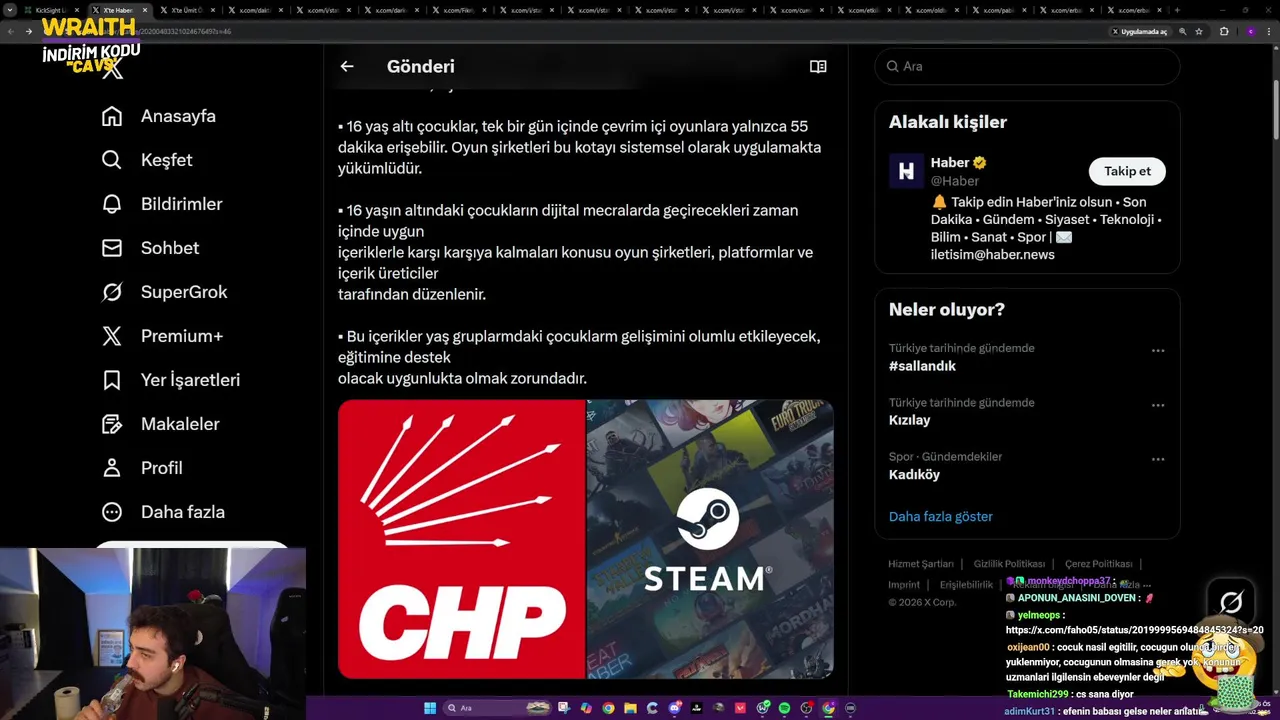This screenshot has width=1280, height=720.
Task: Click the zoom magnifier icon in address bar
Action: point(1183,31)
